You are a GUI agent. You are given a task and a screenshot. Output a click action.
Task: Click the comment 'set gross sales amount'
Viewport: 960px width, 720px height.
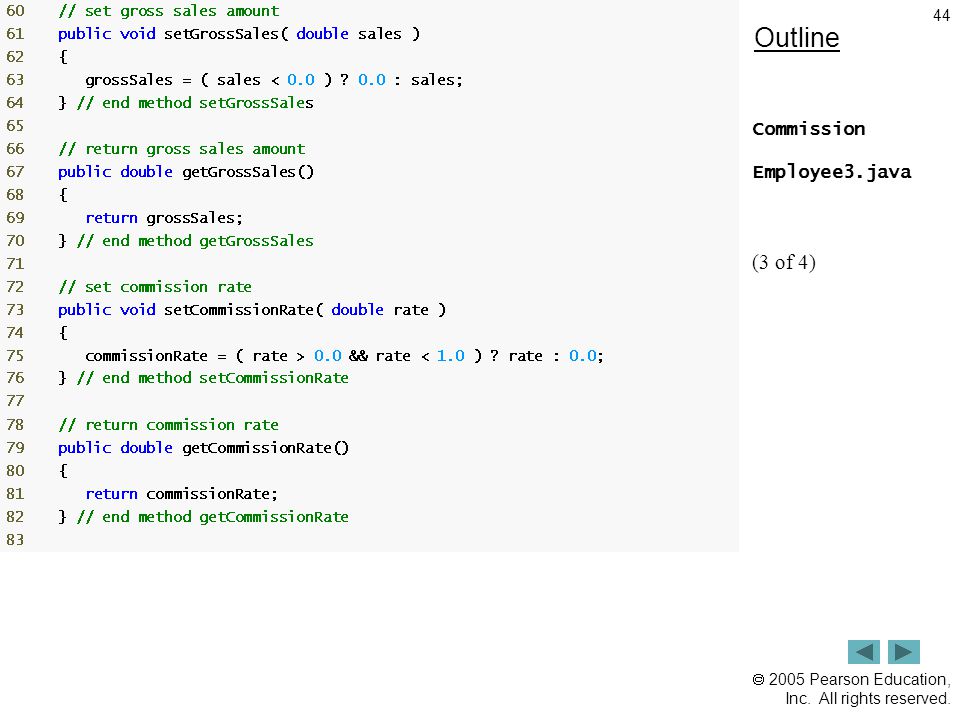click(x=169, y=11)
